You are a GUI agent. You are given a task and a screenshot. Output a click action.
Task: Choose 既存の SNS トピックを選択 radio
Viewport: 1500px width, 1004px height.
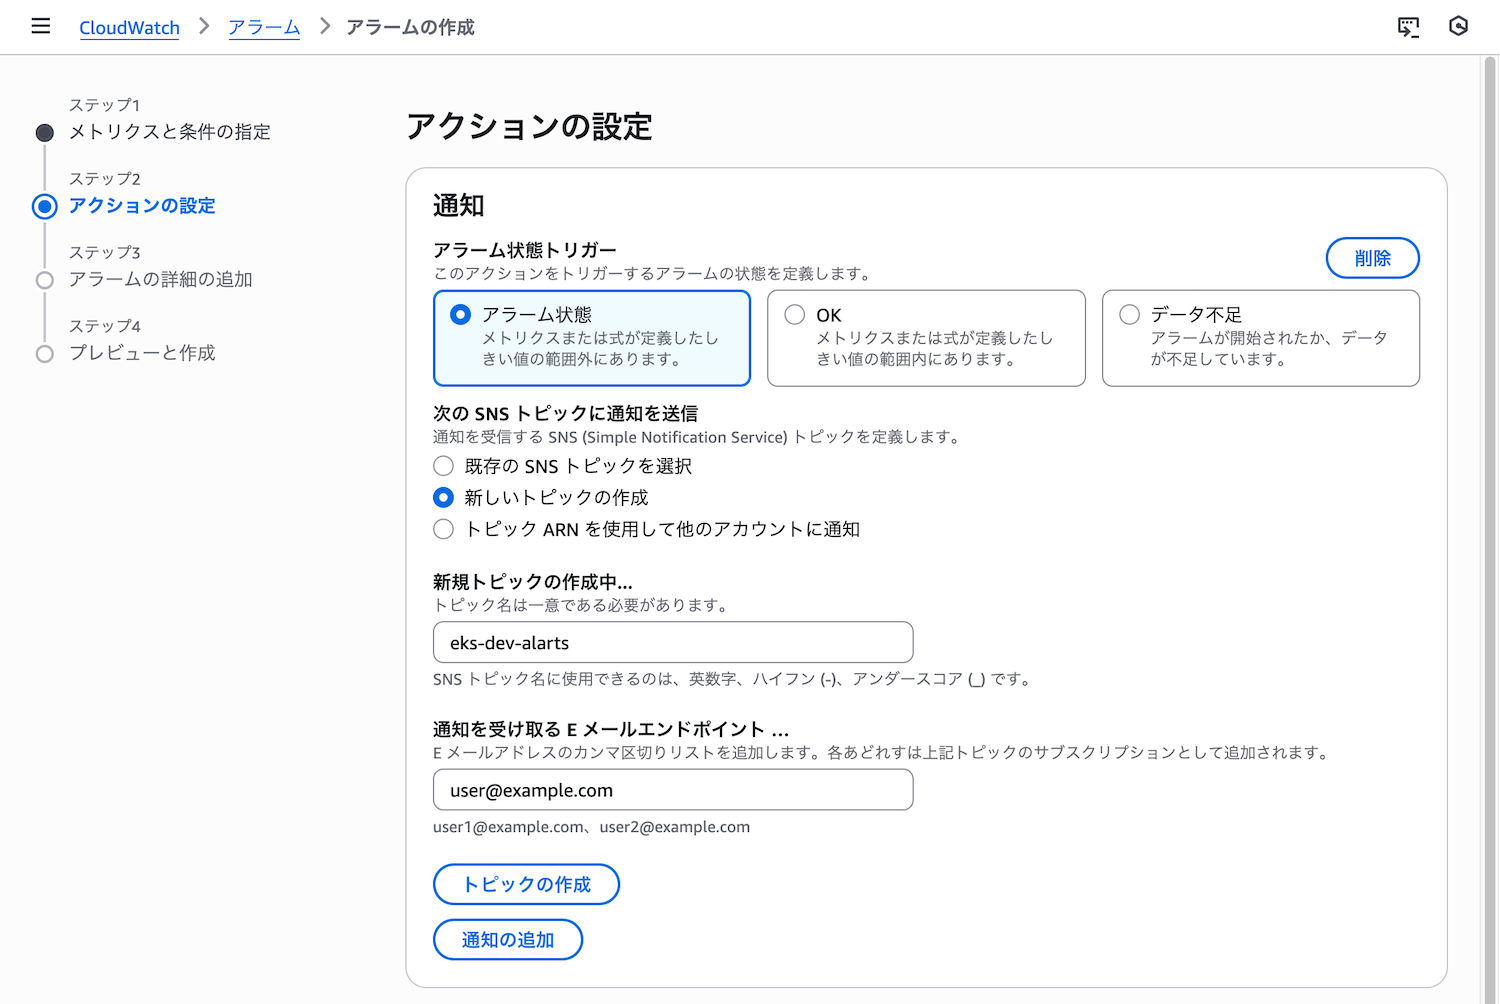tap(444, 466)
